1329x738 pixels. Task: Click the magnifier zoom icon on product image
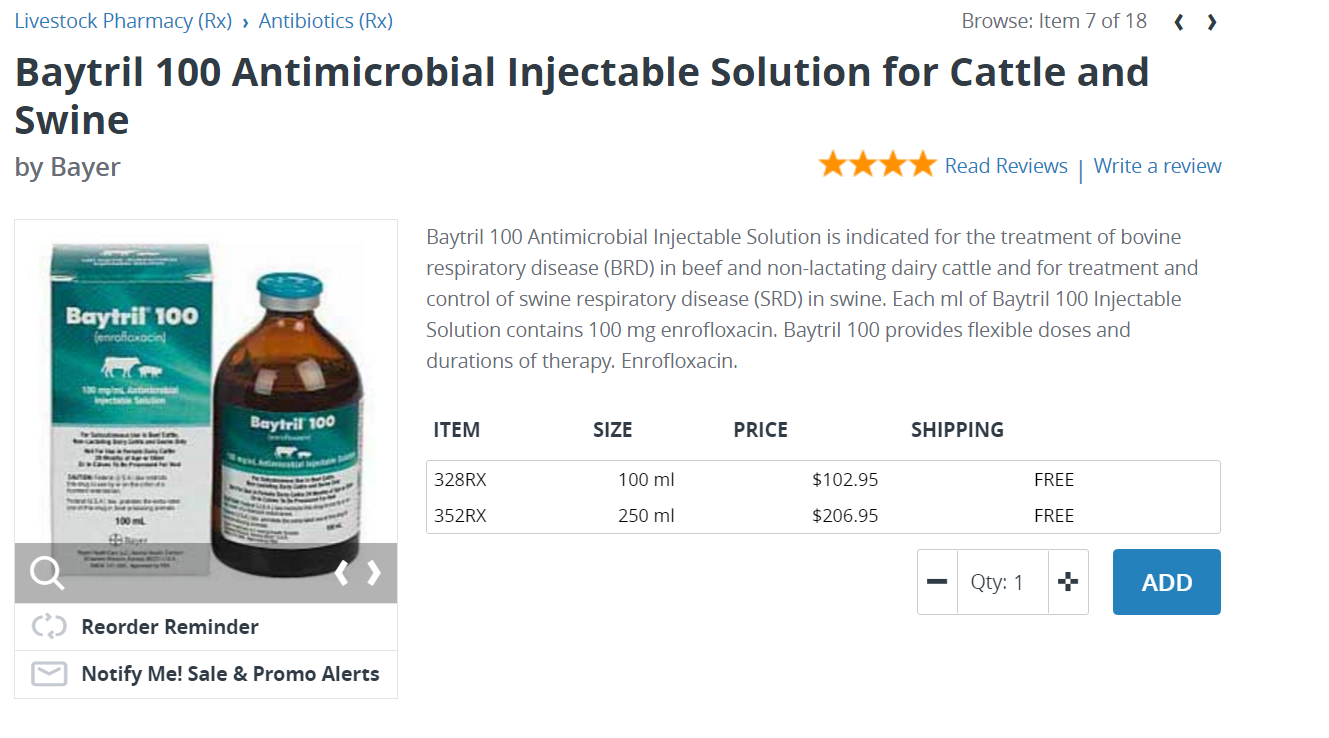tap(47, 573)
